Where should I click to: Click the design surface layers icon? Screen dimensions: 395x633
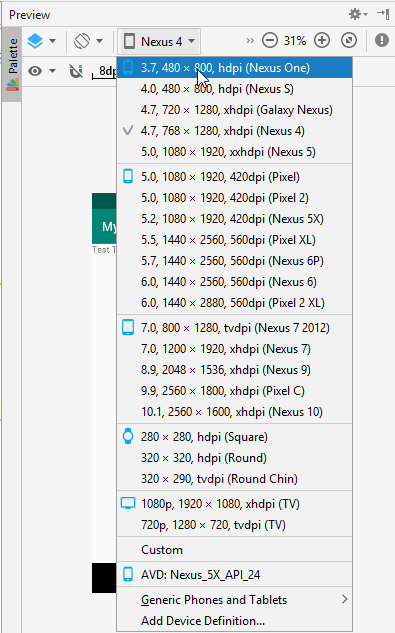click(x=35, y=41)
